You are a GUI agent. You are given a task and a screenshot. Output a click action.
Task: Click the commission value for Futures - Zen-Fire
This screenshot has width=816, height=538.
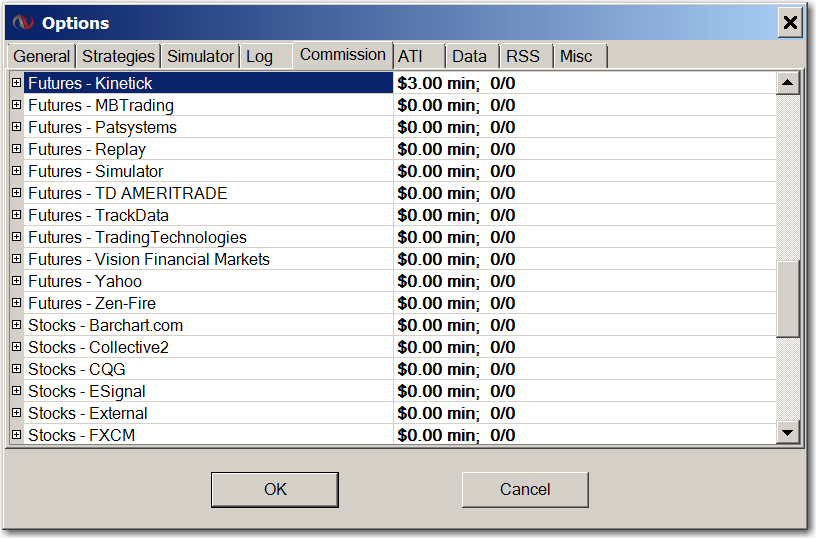456,303
